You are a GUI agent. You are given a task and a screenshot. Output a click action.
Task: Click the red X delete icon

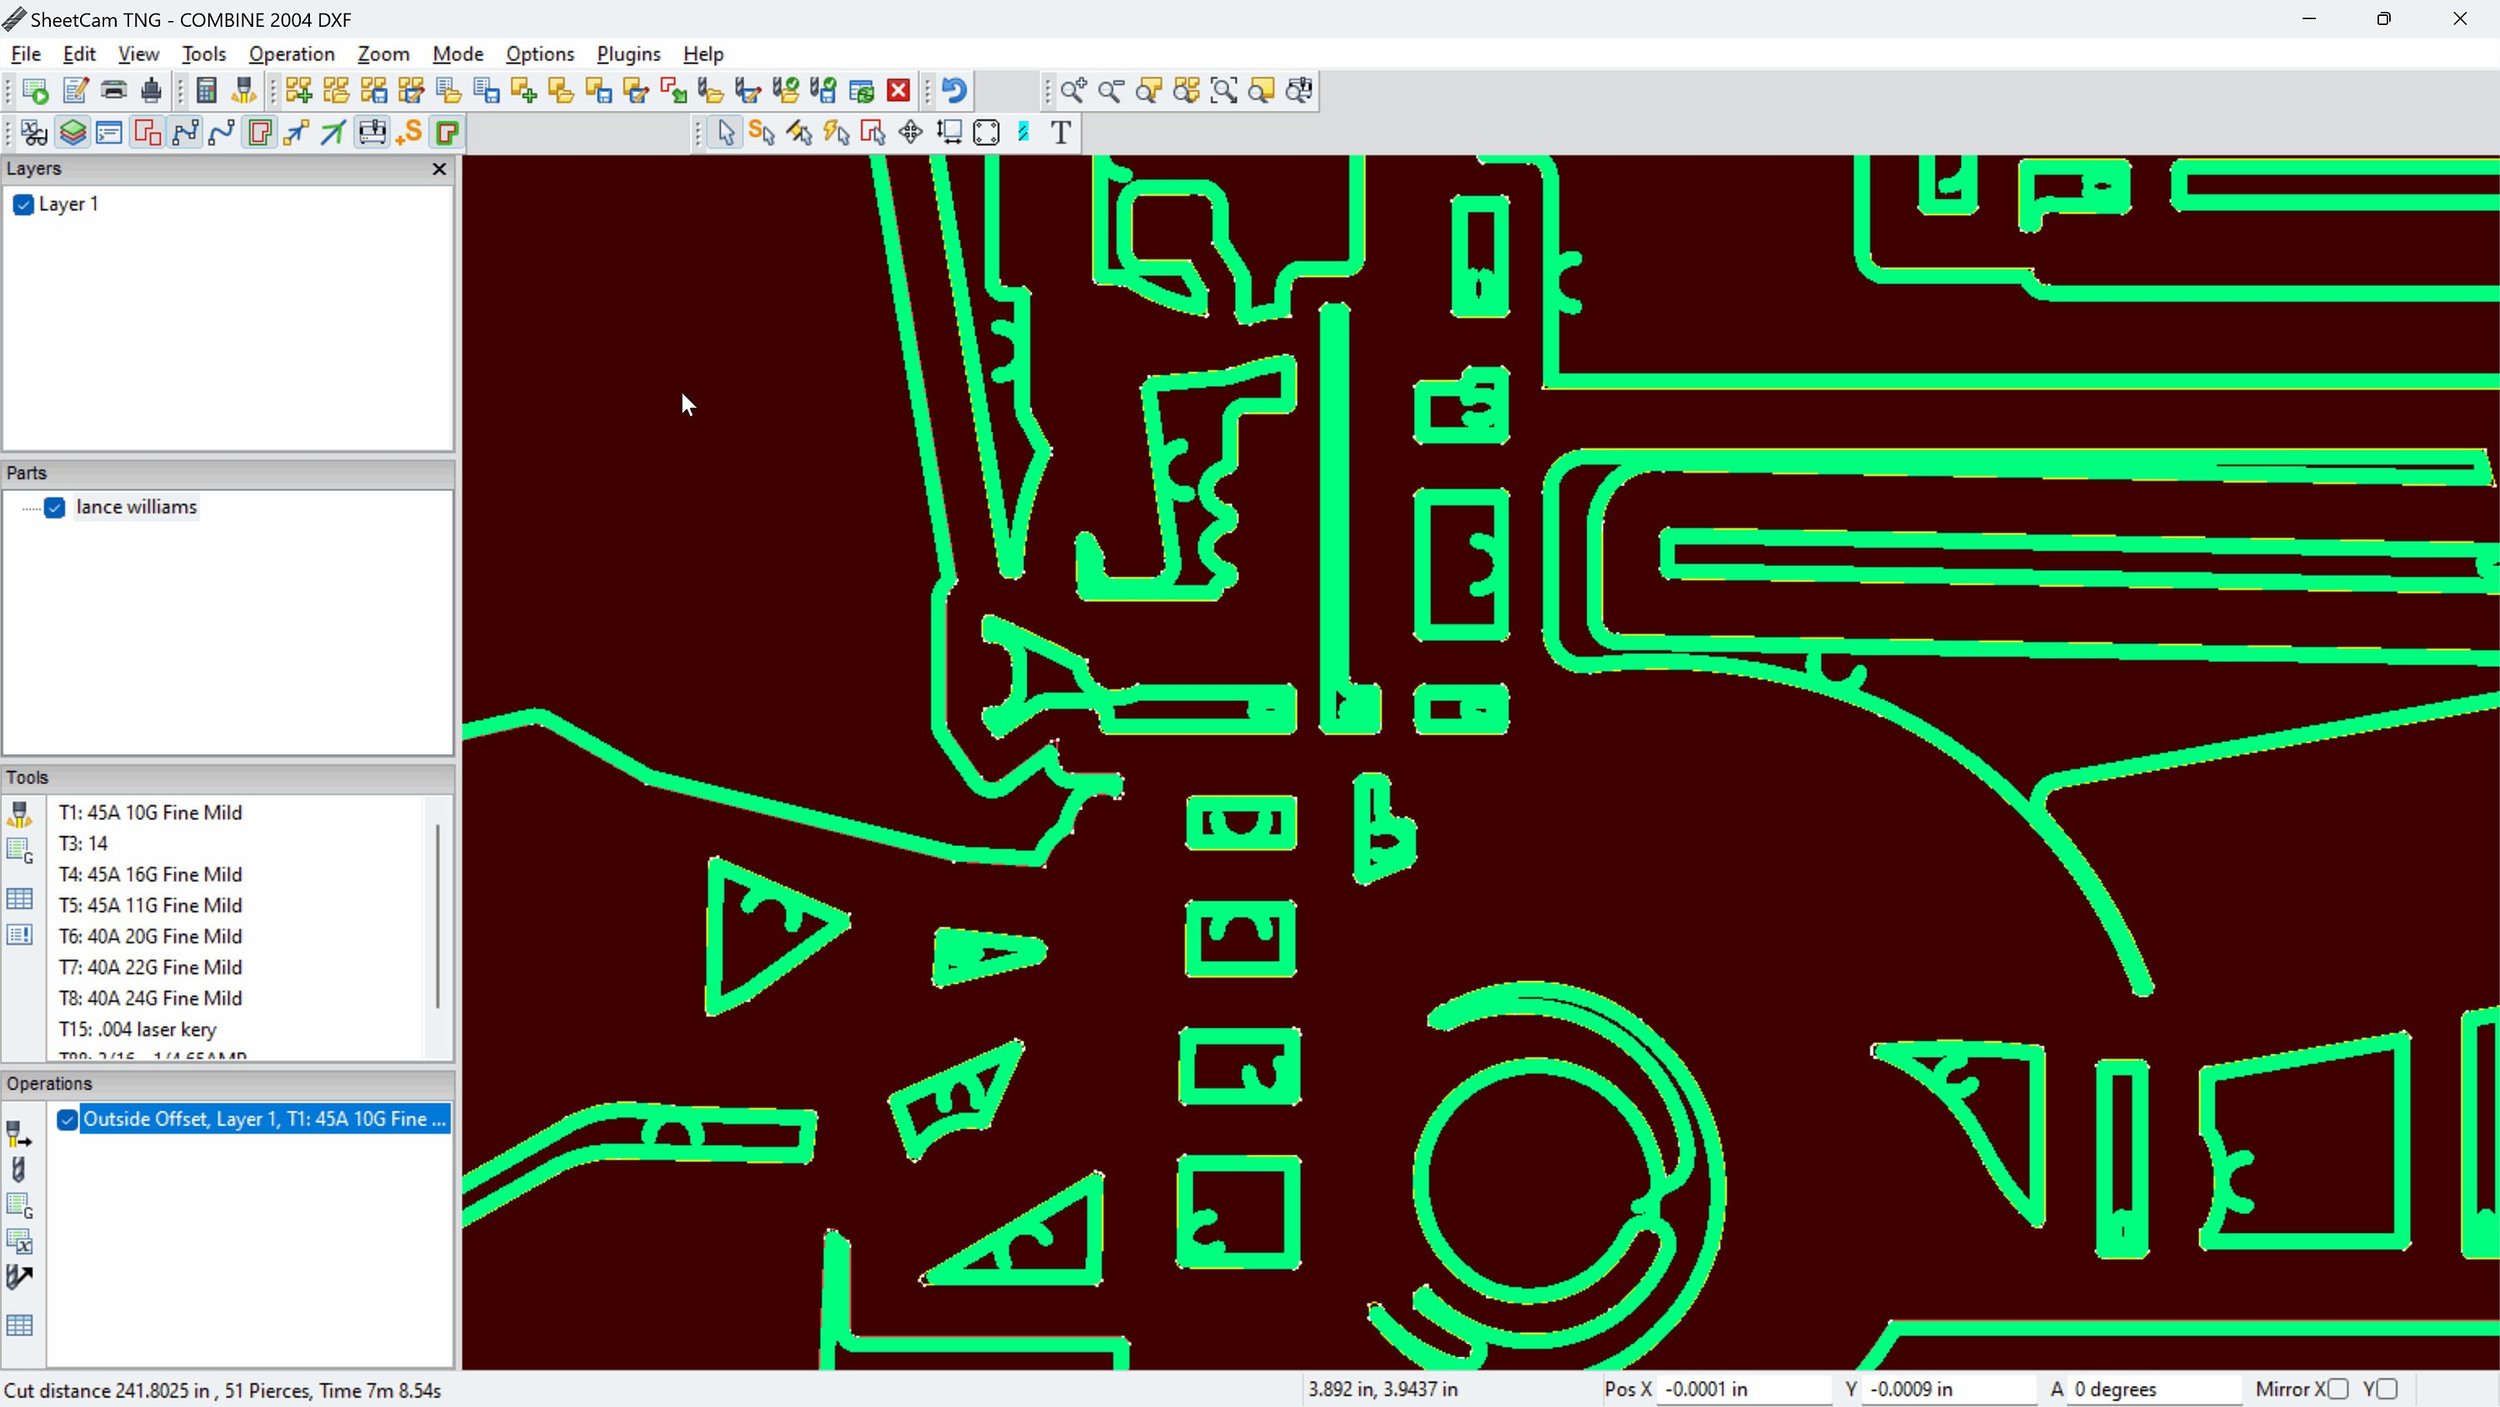[899, 91]
